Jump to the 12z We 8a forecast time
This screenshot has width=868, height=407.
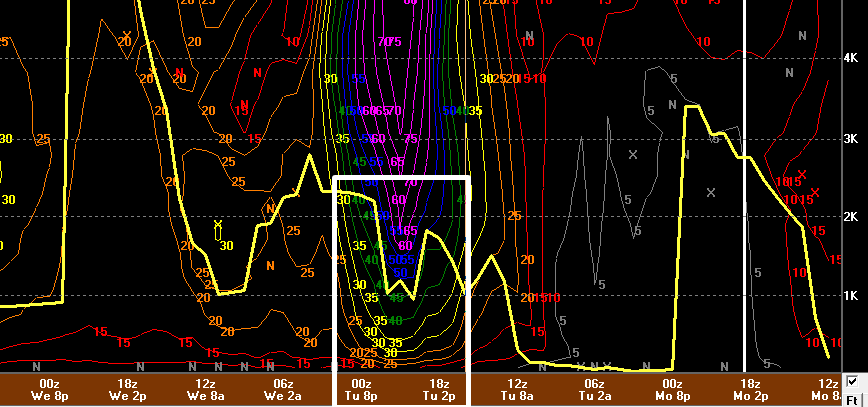[x=206, y=389]
